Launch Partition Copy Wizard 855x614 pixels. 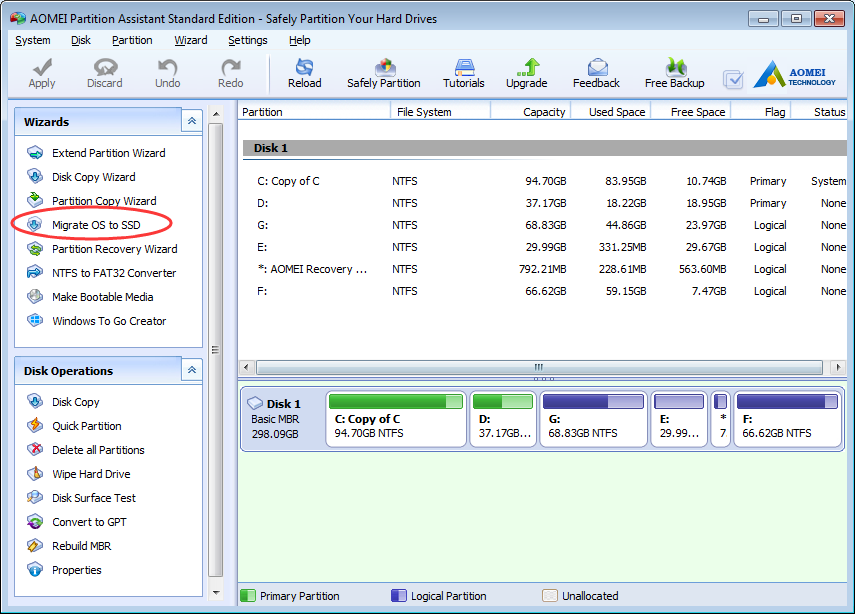(92, 201)
